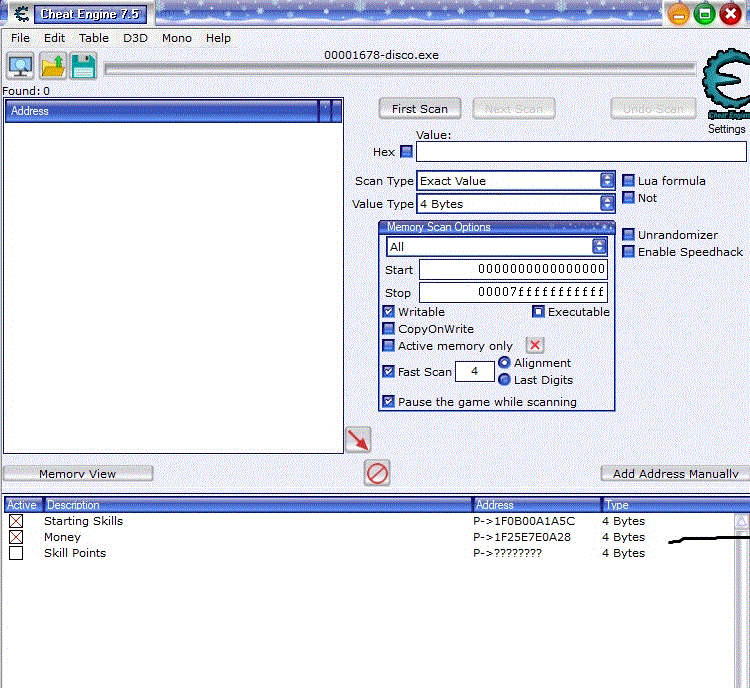Enable the Unrandomizer option

click(x=628, y=234)
